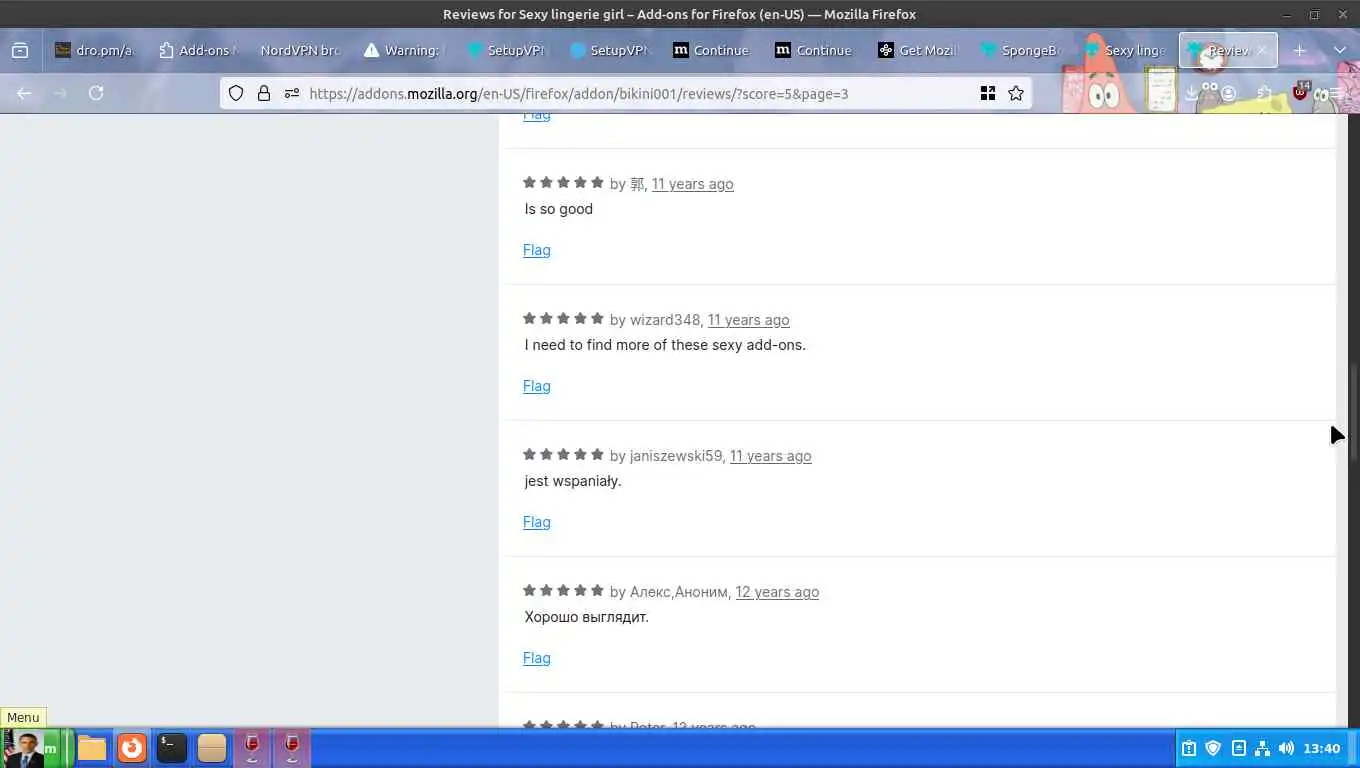Click the five-star rating on wizard348's review
Image resolution: width=1360 pixels, height=768 pixels.
pos(563,319)
